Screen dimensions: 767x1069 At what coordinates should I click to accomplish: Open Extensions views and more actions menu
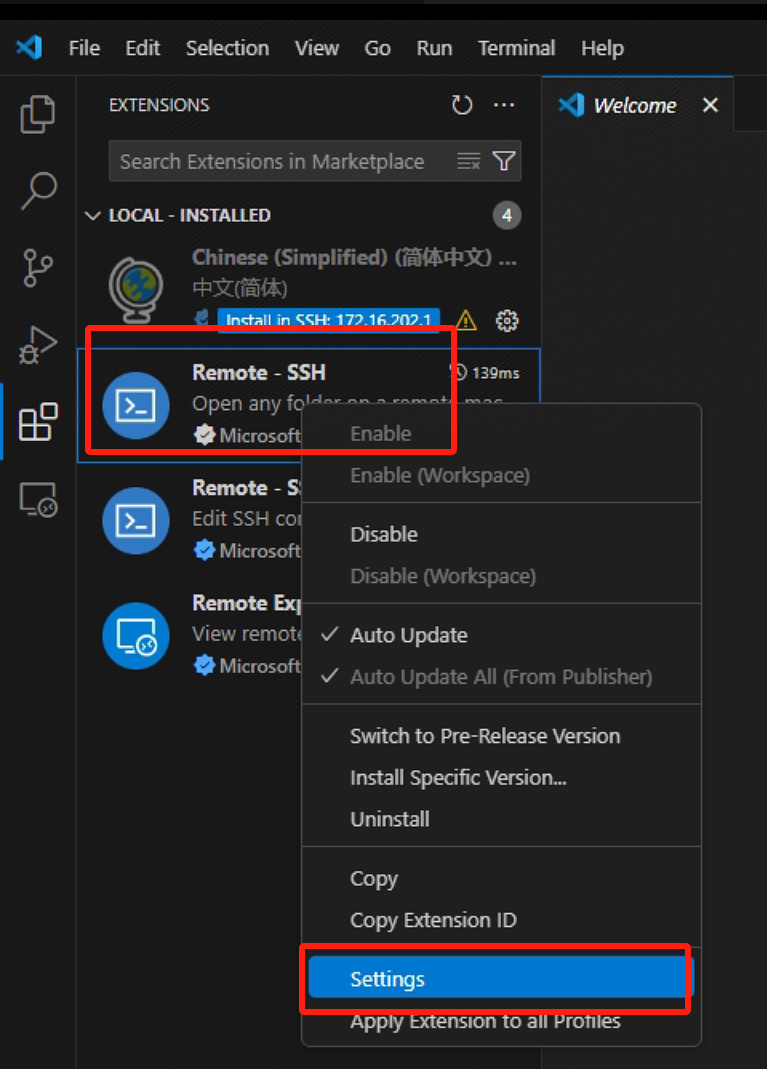point(504,105)
